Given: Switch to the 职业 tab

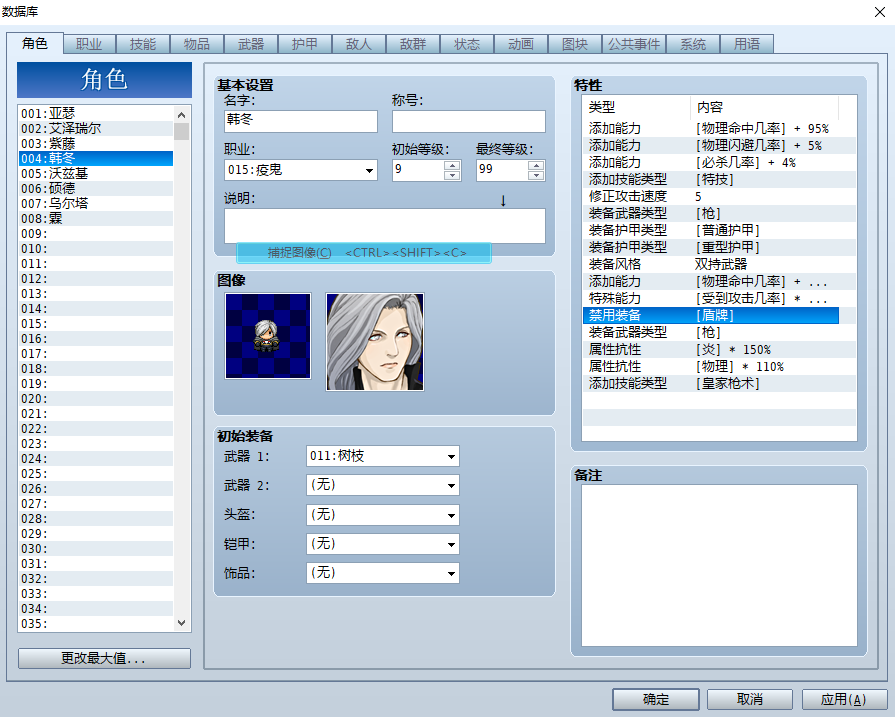Looking at the screenshot, I should tap(89, 45).
